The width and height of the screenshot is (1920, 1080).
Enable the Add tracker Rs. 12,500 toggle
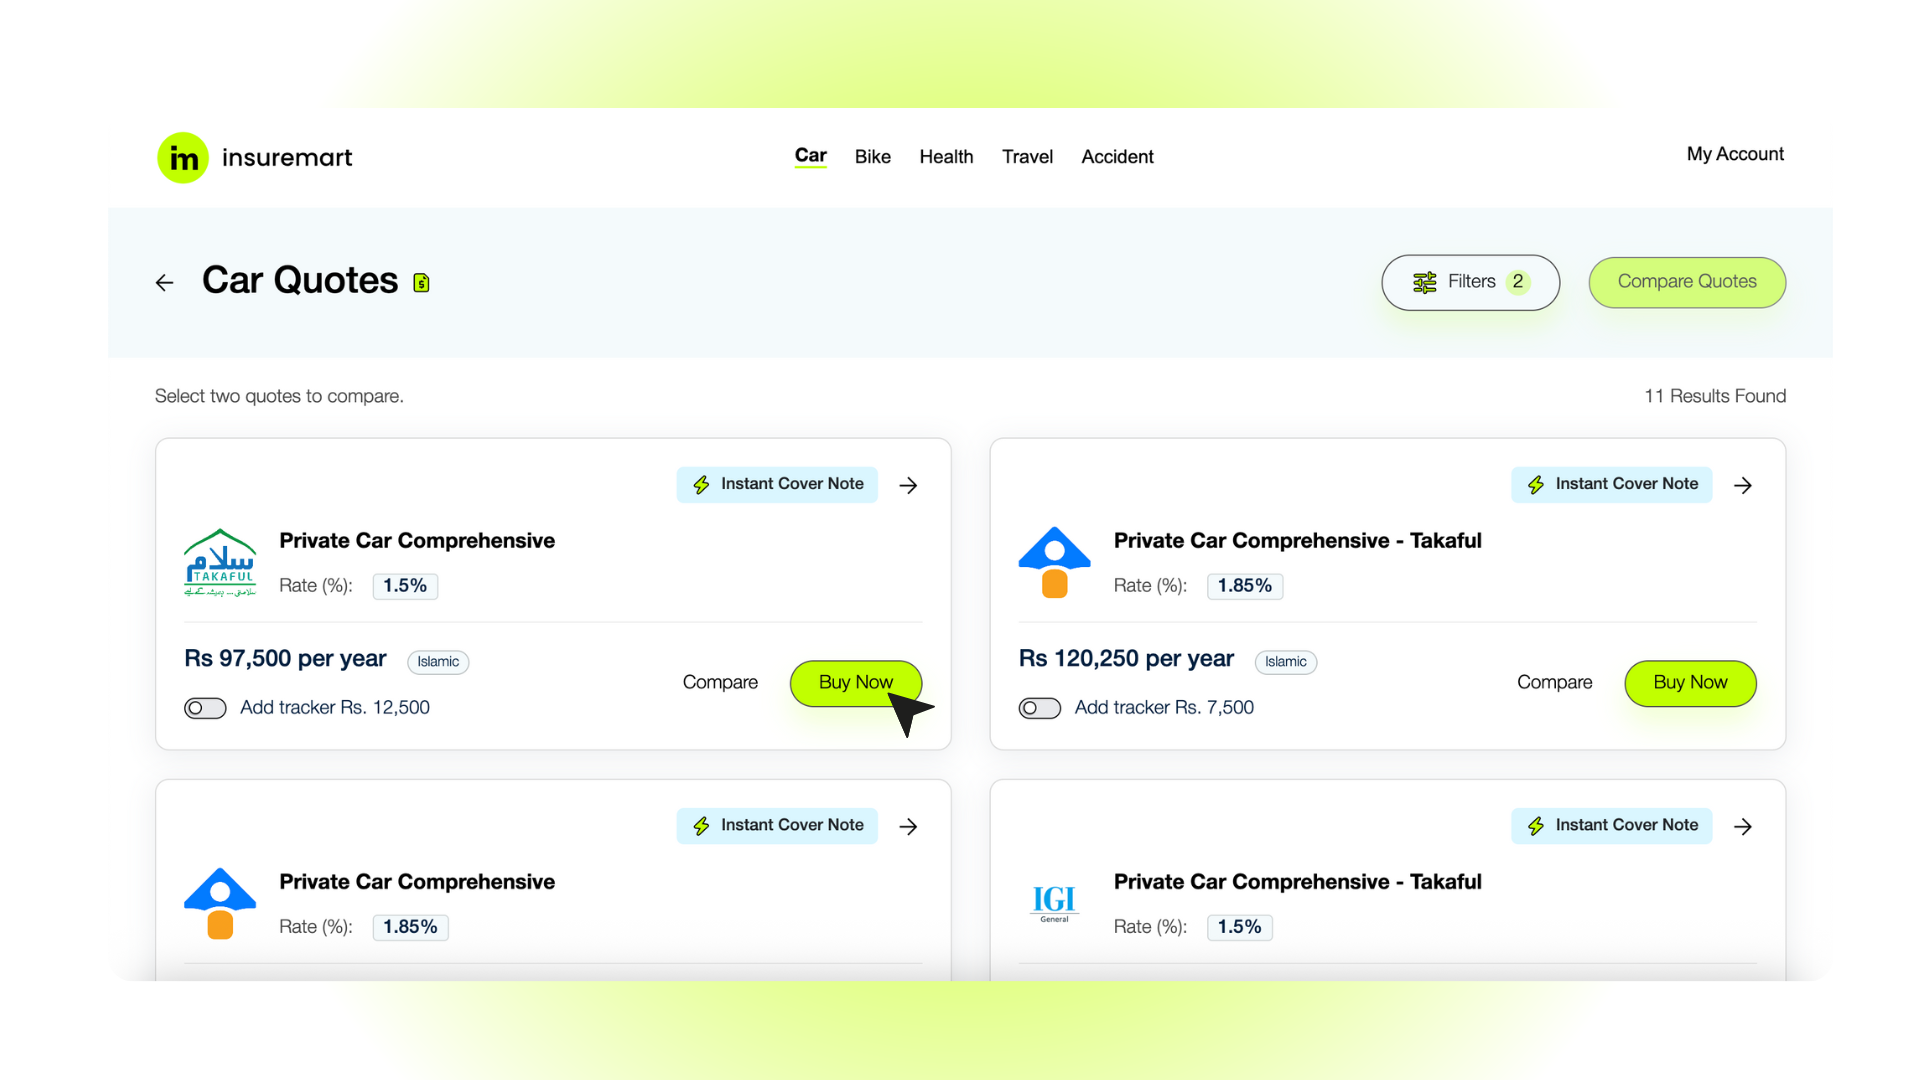(x=205, y=708)
